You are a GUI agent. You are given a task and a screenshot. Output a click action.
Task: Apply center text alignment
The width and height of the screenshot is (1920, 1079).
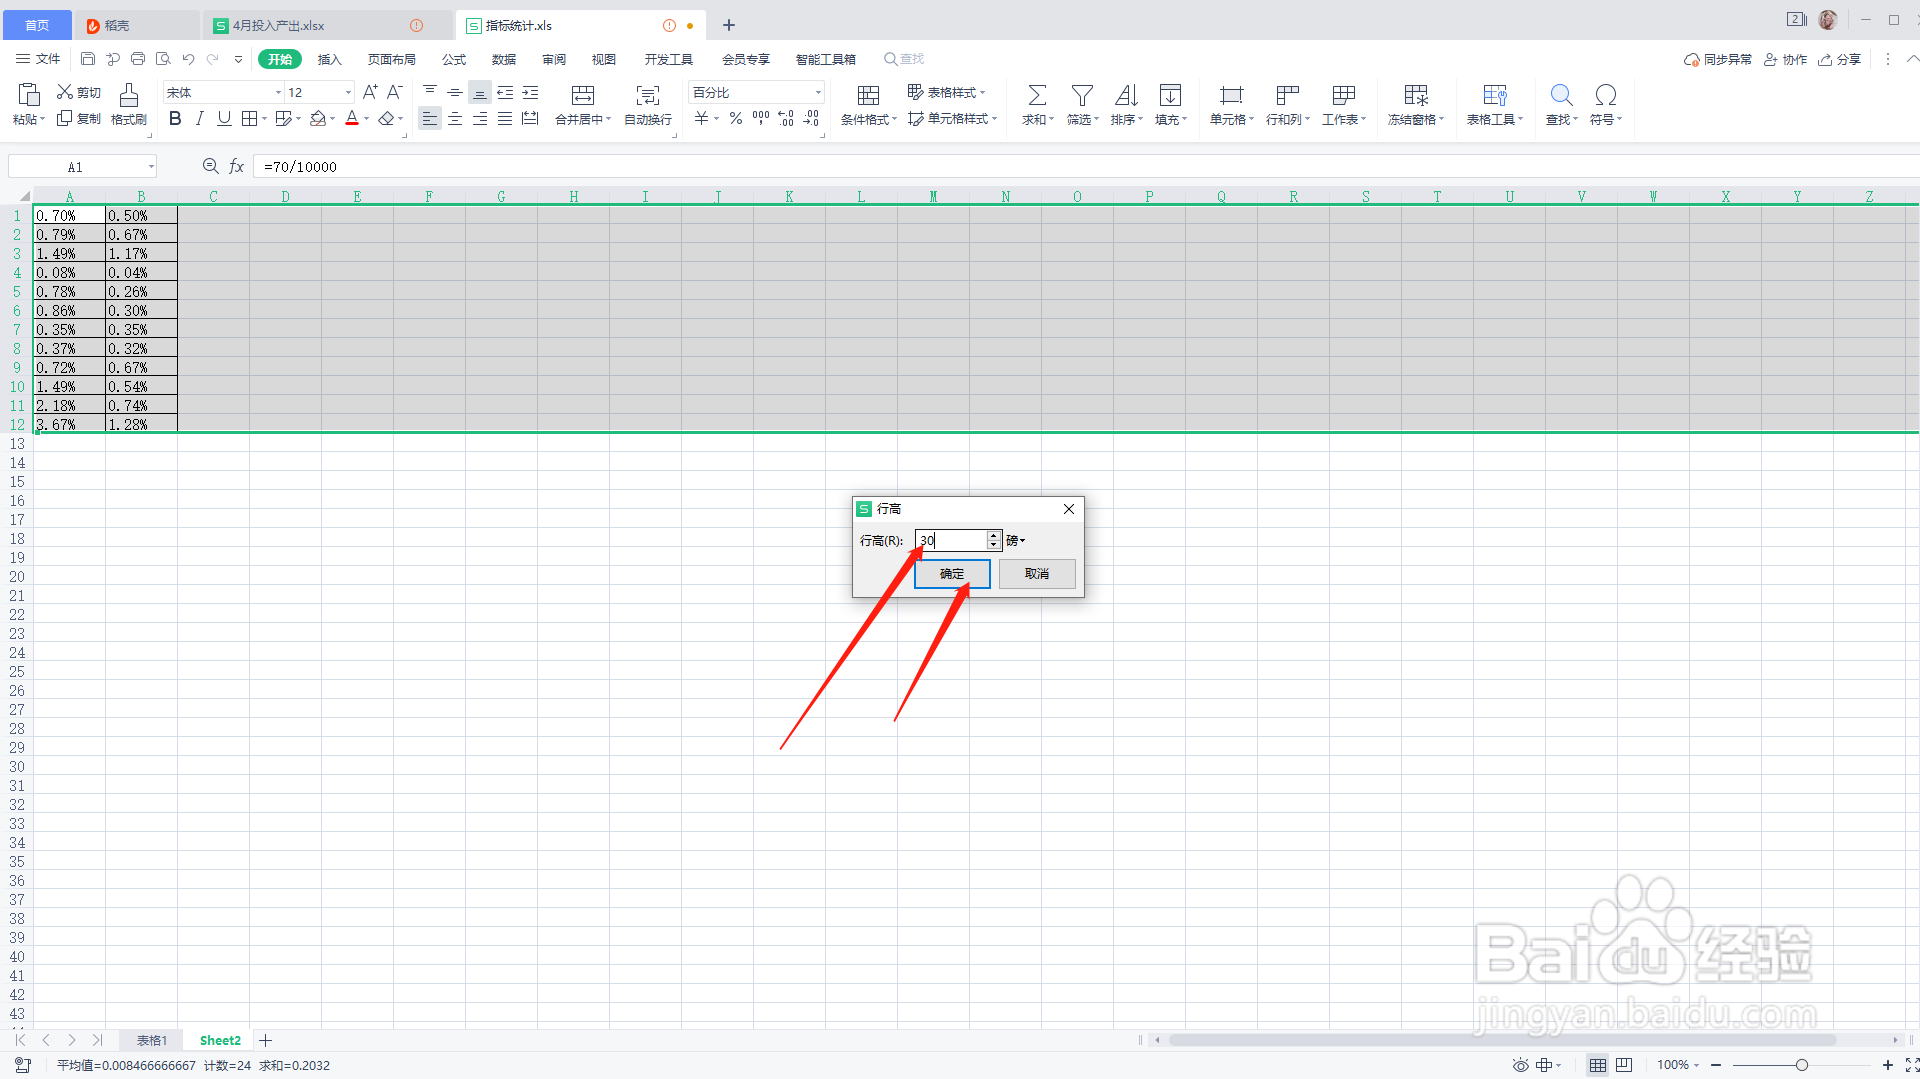(455, 119)
